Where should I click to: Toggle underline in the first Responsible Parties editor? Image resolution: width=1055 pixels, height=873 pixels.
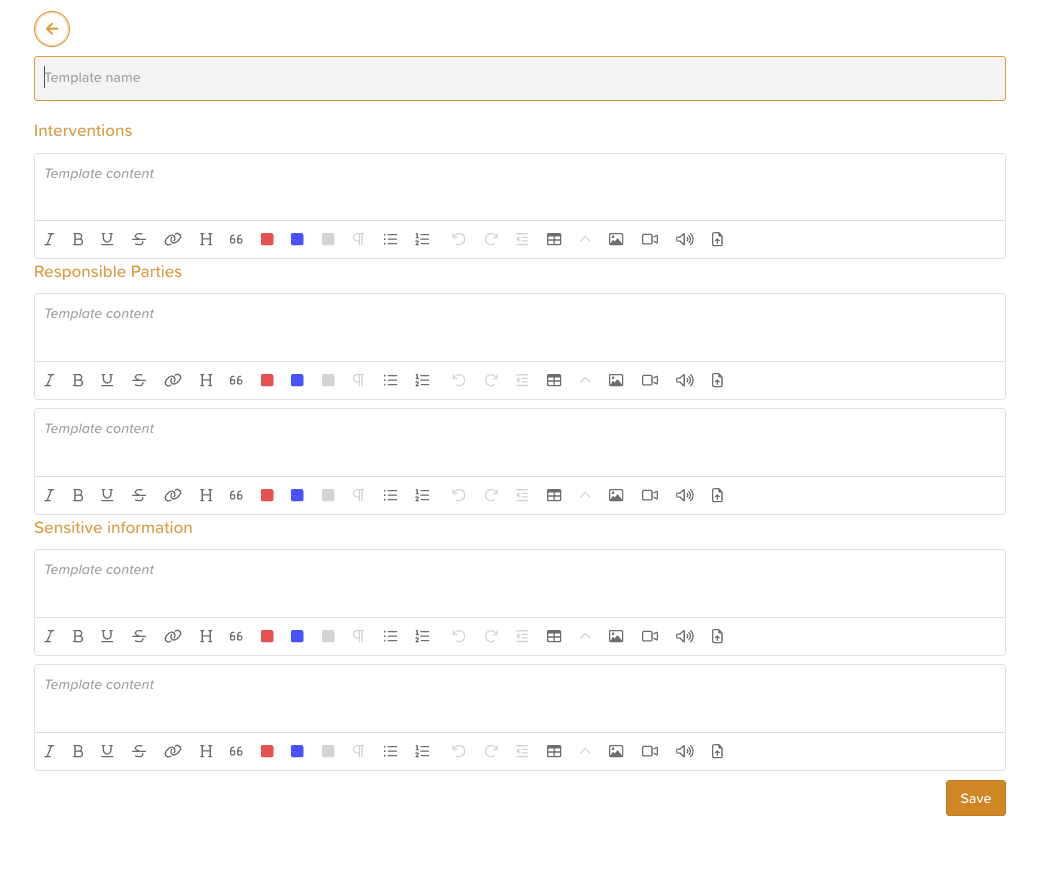(107, 380)
